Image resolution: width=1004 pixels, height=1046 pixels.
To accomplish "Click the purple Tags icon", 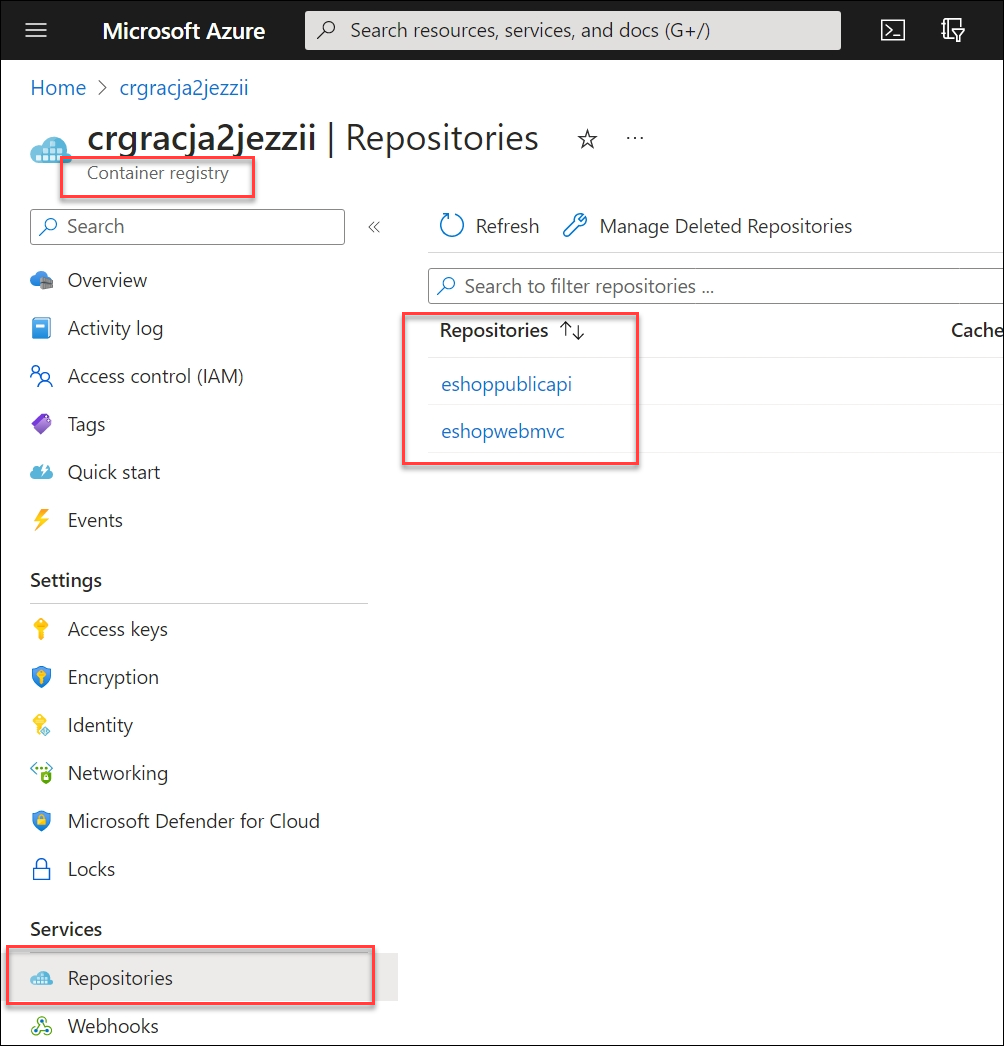I will pos(41,424).
